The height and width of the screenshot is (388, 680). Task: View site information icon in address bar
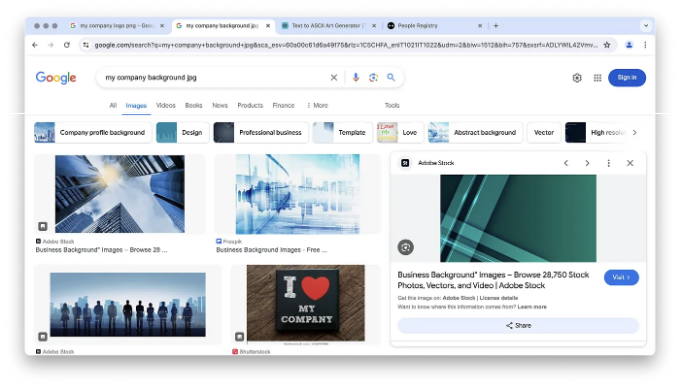coord(86,45)
